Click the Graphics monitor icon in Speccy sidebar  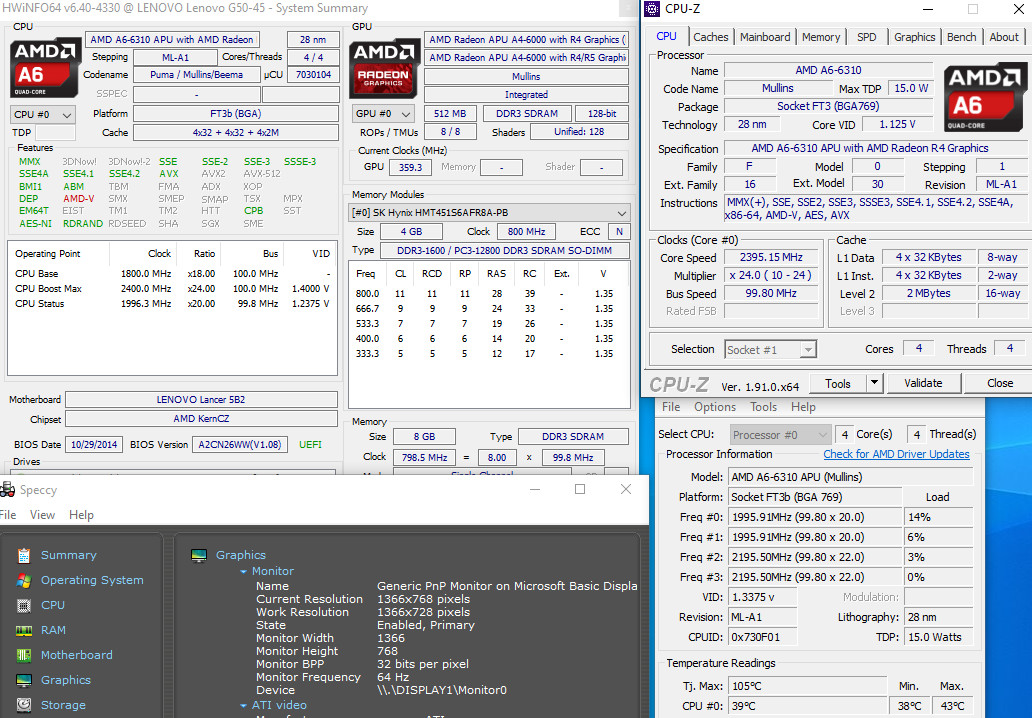point(24,680)
